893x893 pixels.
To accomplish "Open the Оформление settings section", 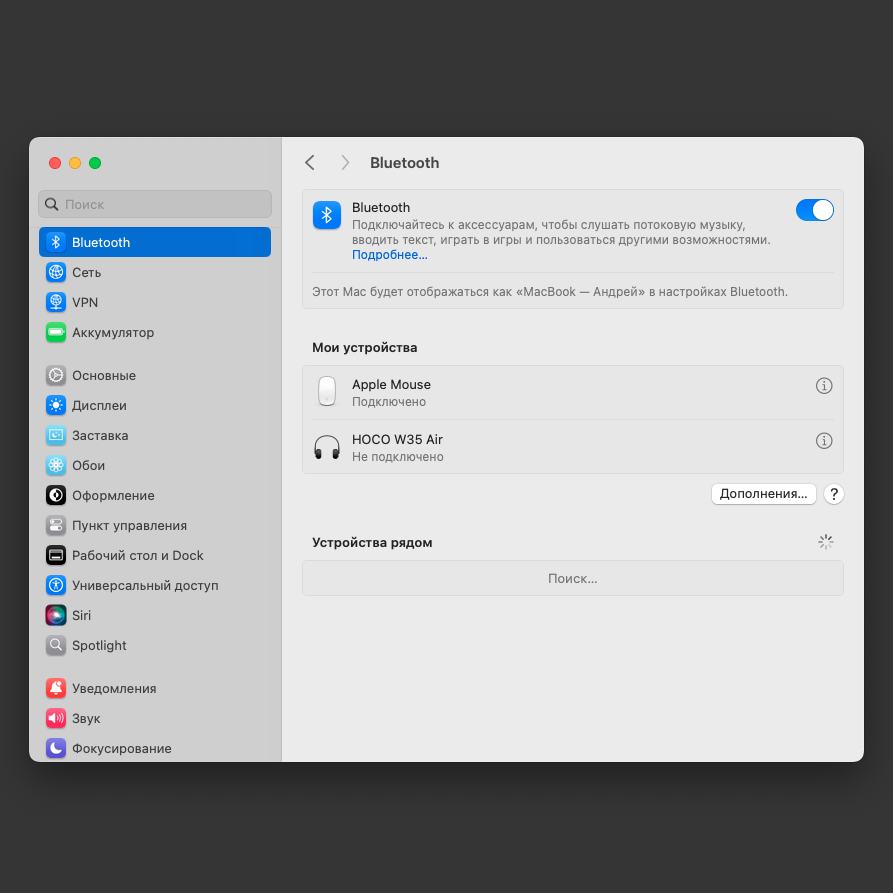I will tap(155, 495).
